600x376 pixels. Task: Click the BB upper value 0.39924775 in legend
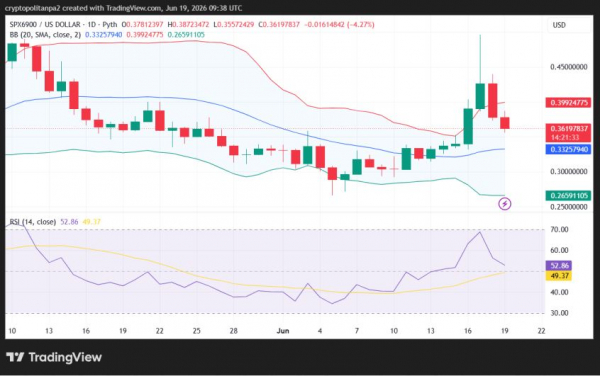pos(145,35)
